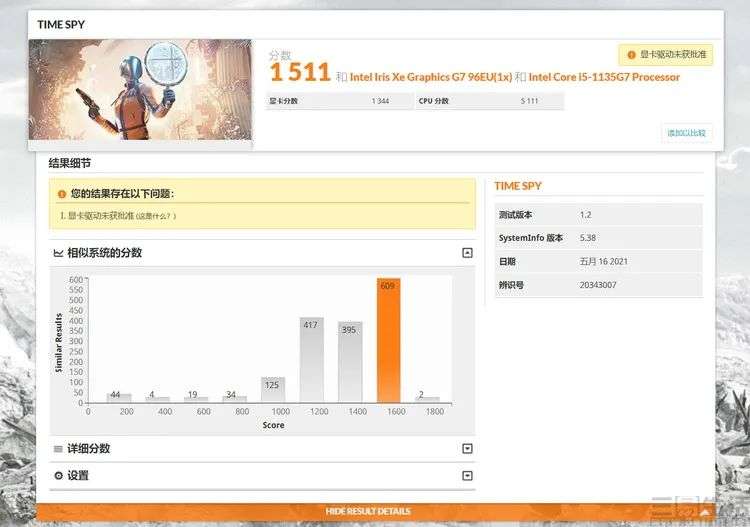Collapse the 相似系统的分数 section
This screenshot has height=527, width=750.
coord(467,253)
